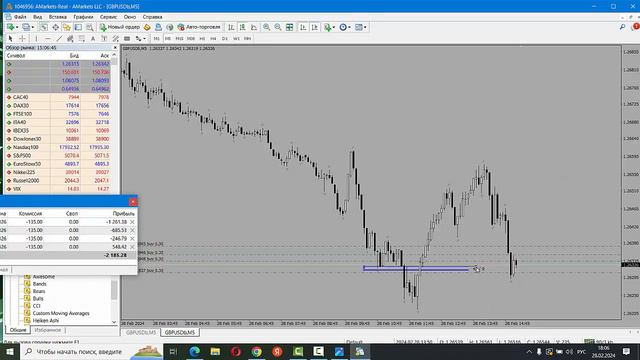This screenshot has height=360, width=640.
Task: Expand the Templates dropdown arrow
Action: point(365,27)
